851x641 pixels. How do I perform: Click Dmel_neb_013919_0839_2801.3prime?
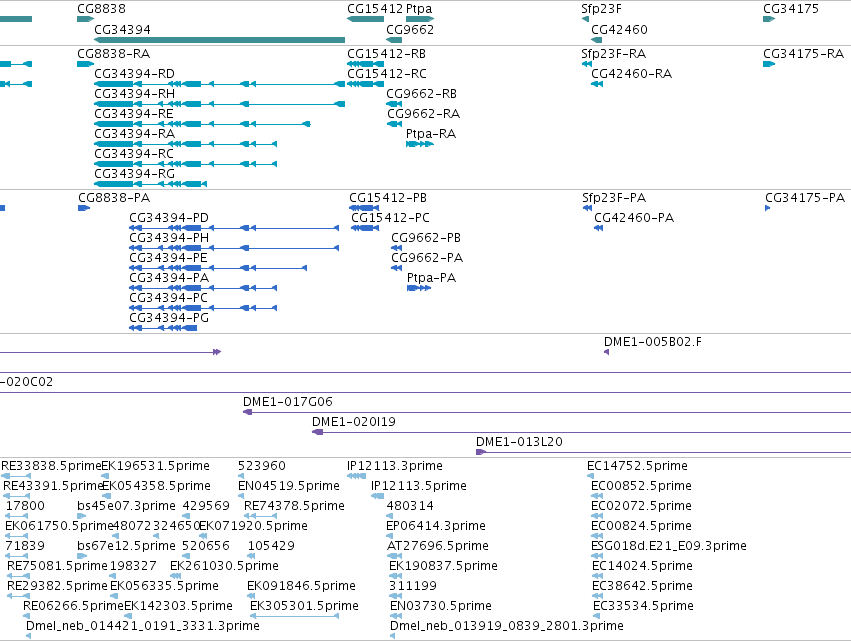click(x=507, y=626)
